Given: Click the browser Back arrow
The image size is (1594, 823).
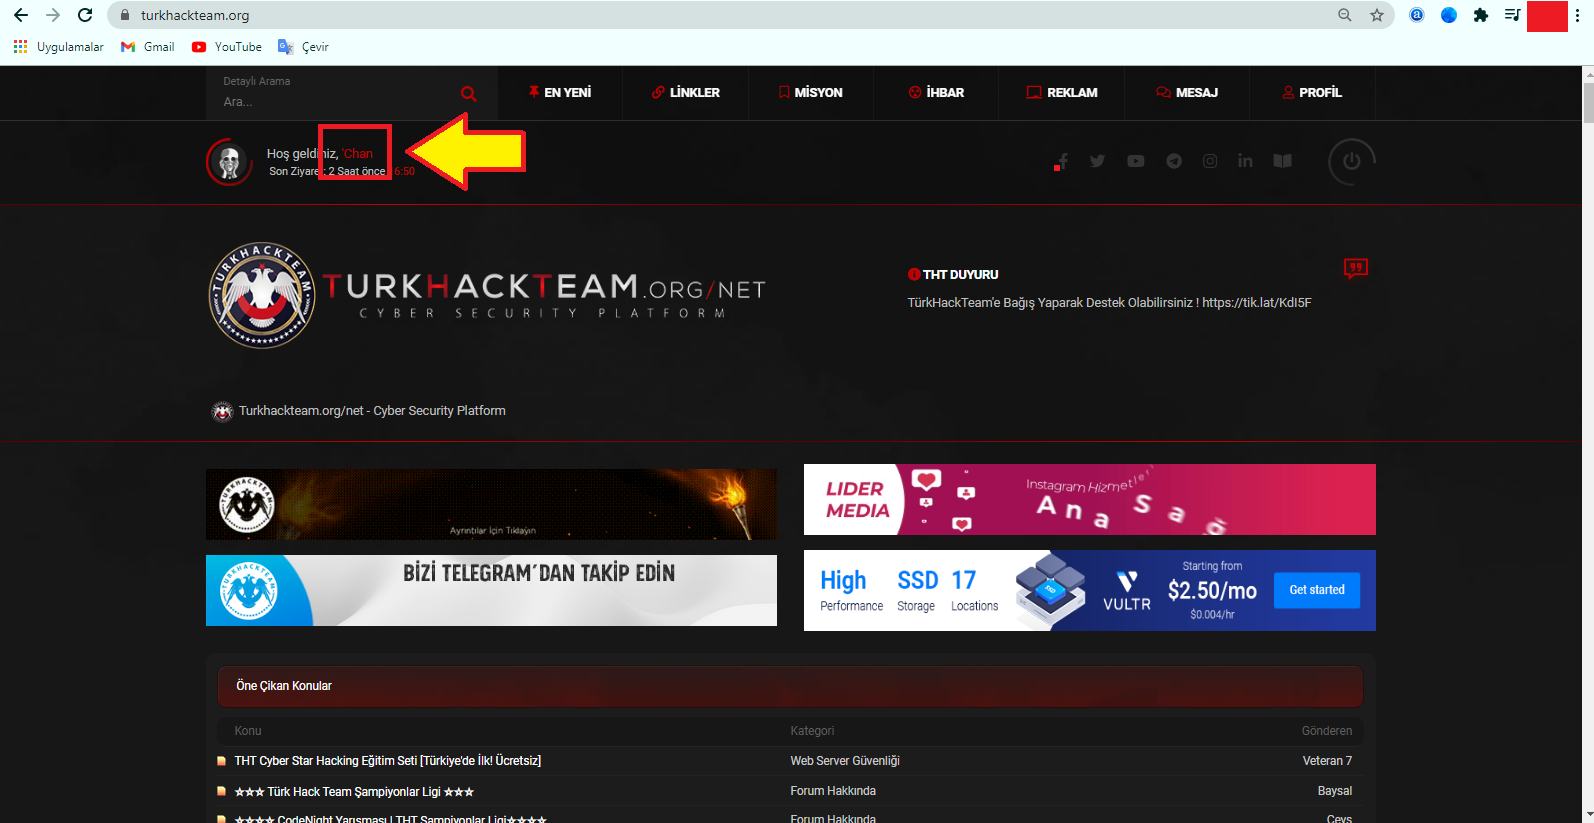Looking at the screenshot, I should pyautogui.click(x=21, y=15).
